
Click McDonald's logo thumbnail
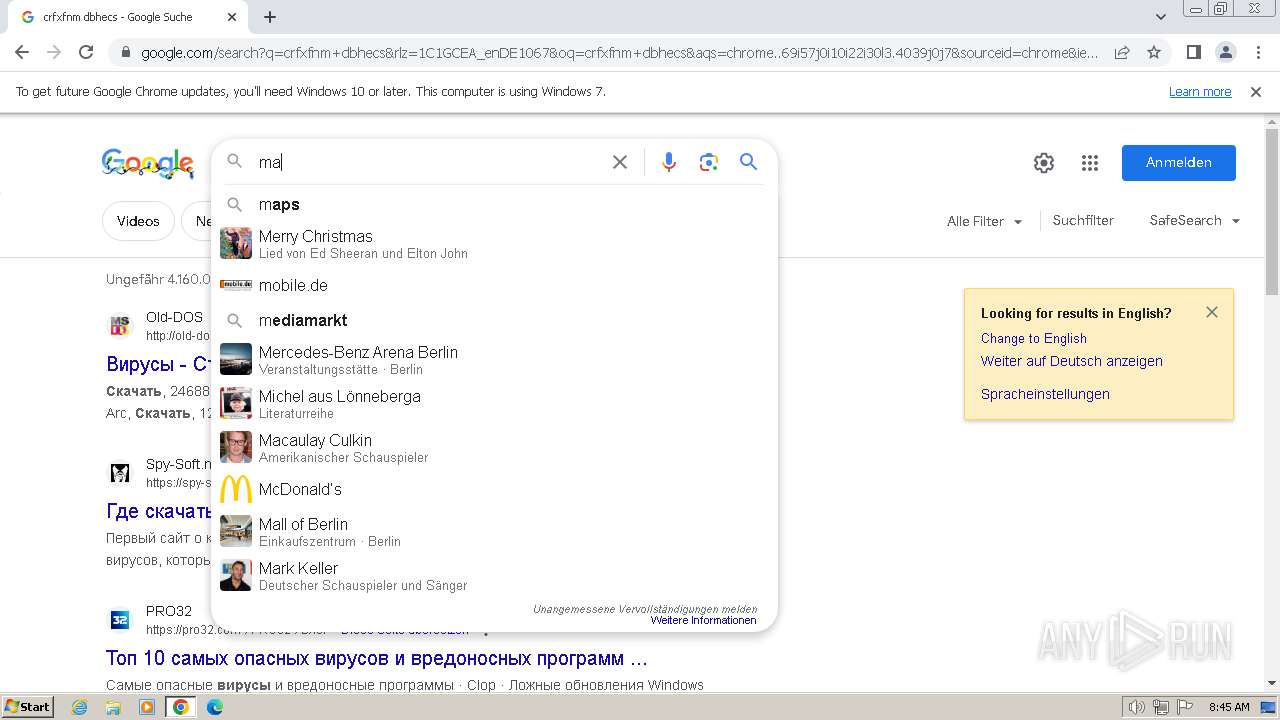click(236, 489)
